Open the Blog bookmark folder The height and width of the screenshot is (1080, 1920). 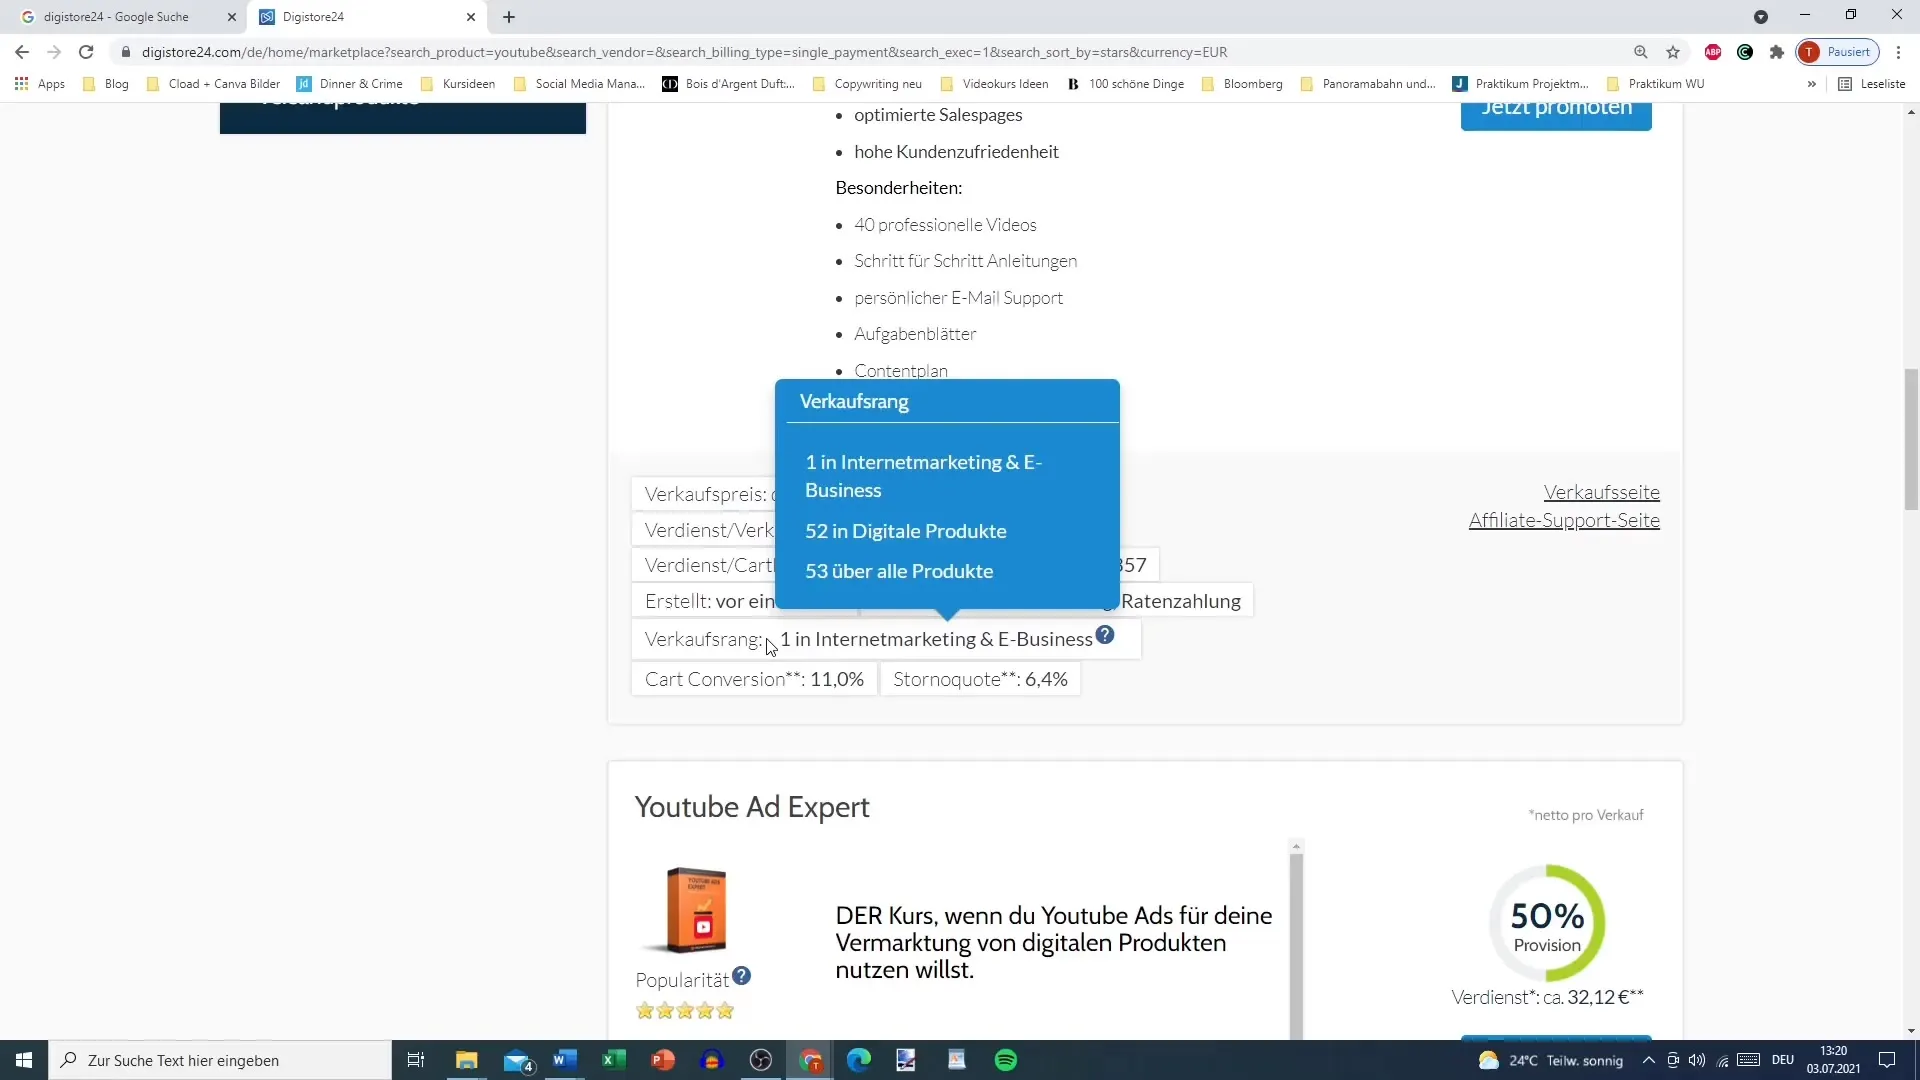point(106,84)
